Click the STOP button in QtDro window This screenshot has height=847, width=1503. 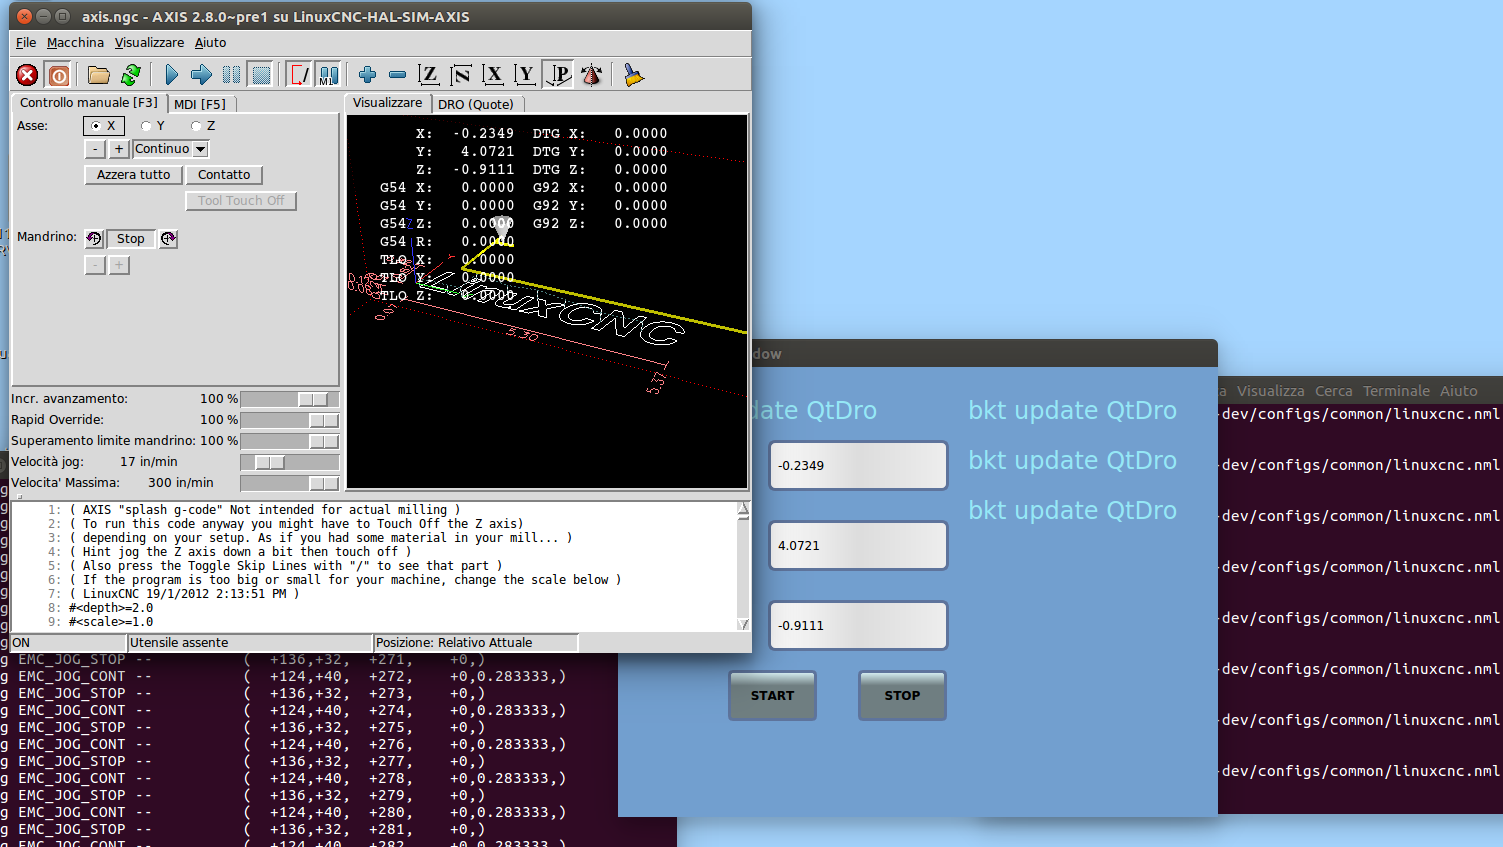902,696
